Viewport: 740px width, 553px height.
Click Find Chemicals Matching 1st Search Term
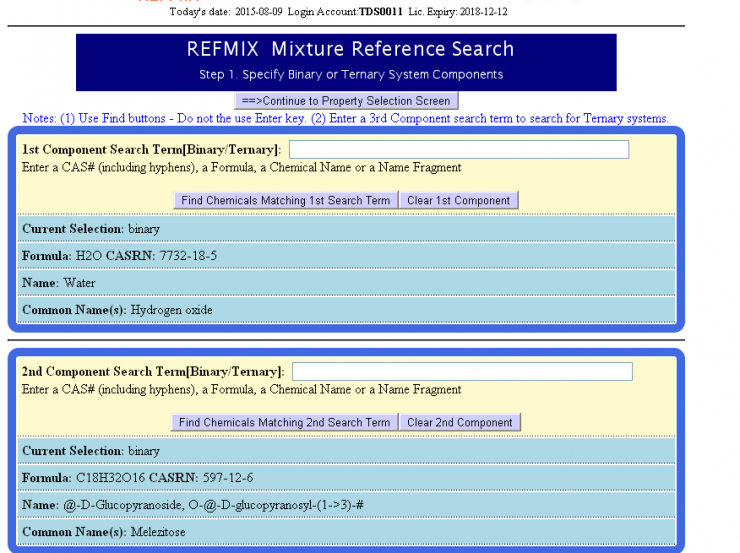[x=286, y=201]
